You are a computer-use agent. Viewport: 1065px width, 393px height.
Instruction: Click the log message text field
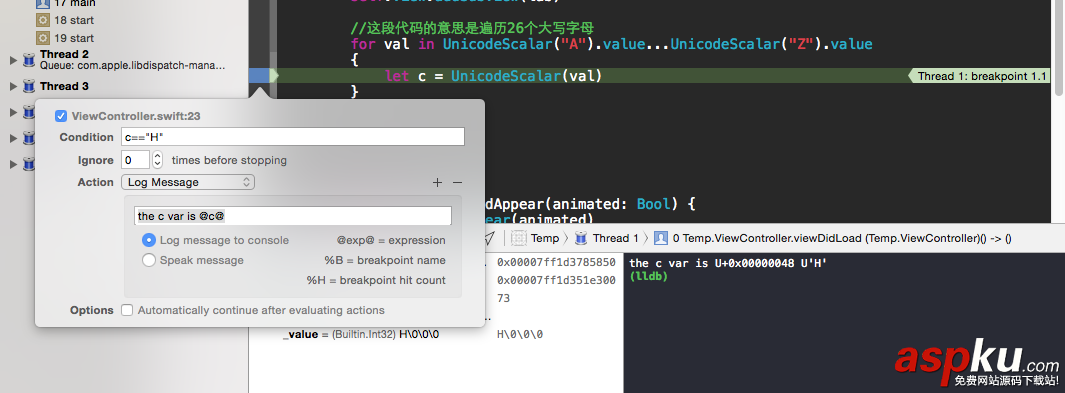pos(293,216)
